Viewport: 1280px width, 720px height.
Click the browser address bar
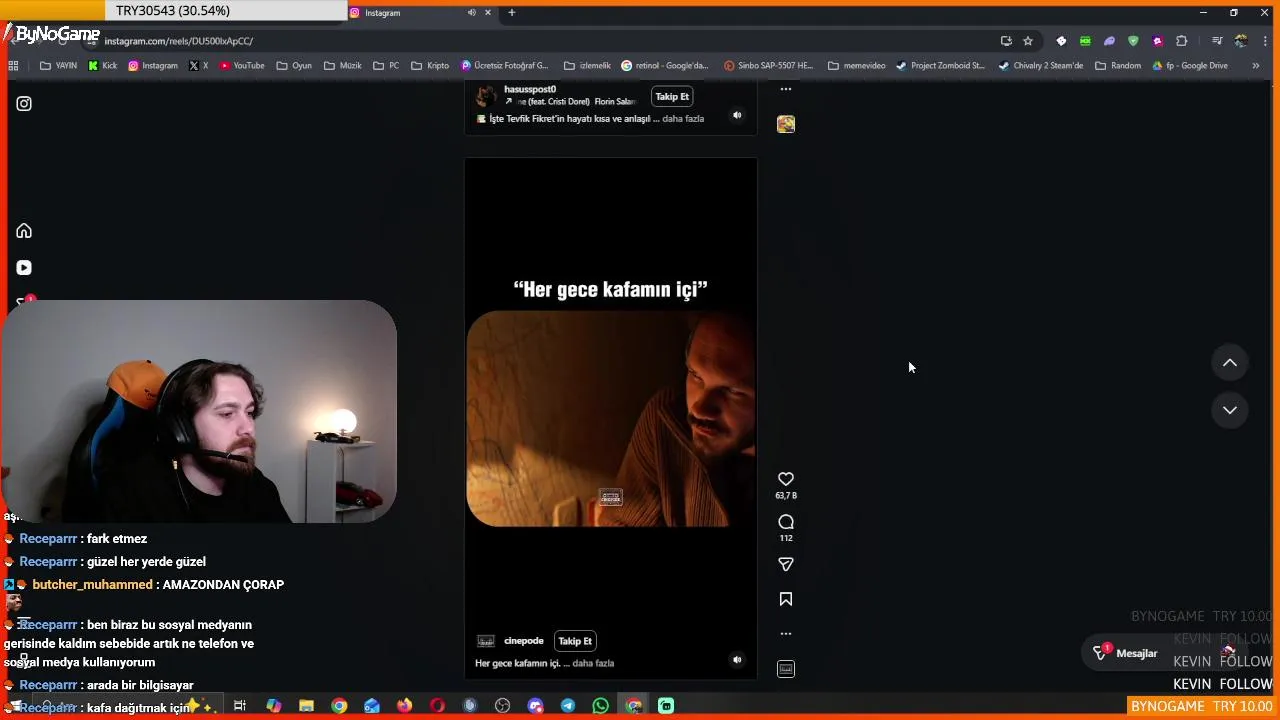click(540, 41)
